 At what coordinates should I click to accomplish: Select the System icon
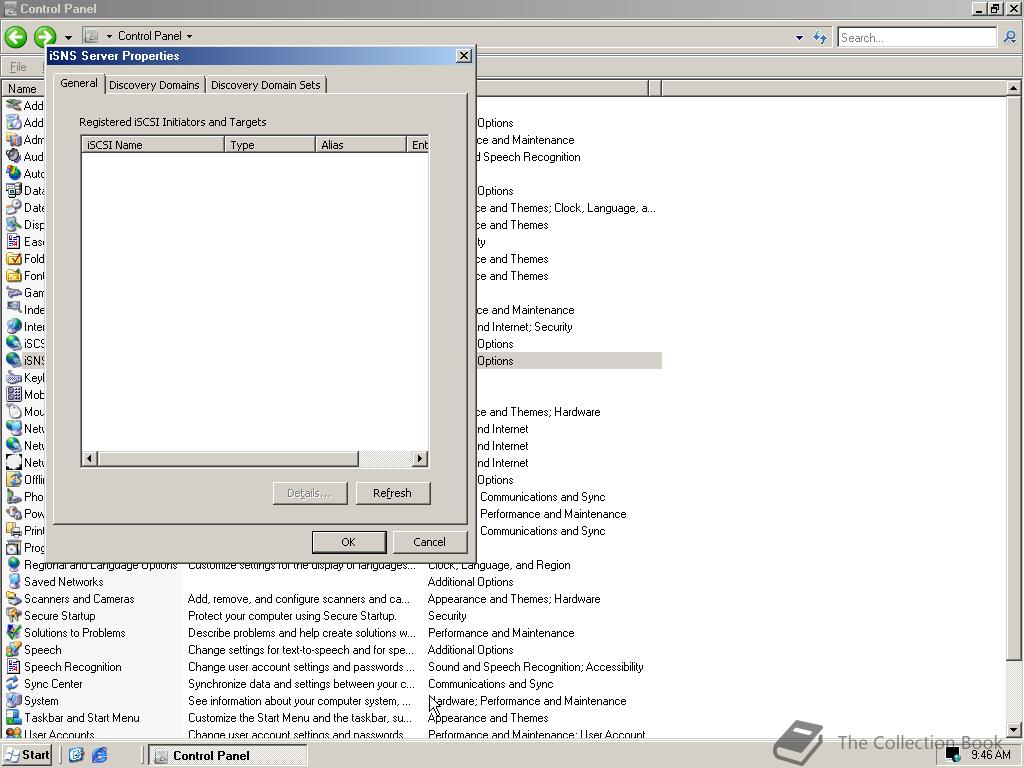click(x=13, y=701)
